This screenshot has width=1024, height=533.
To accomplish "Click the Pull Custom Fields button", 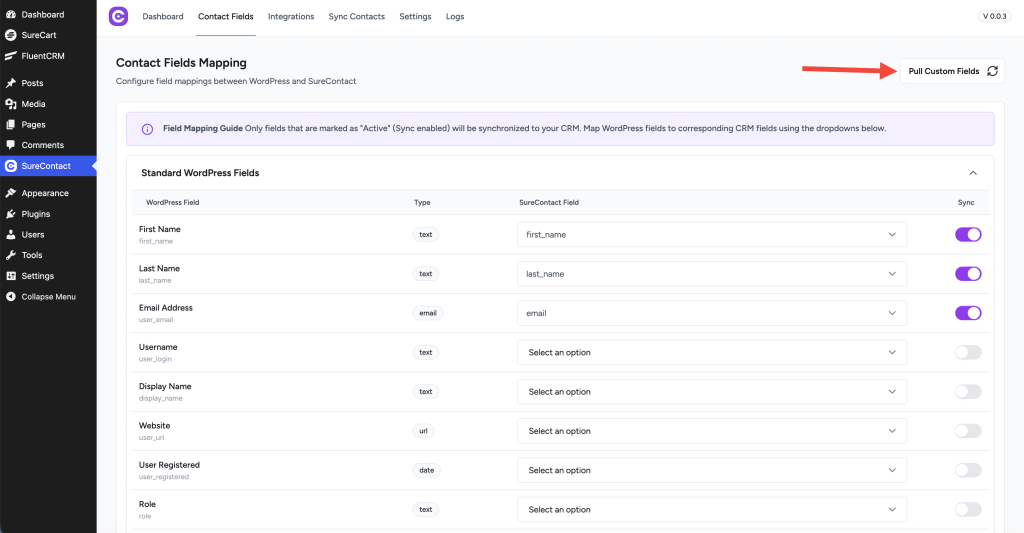I will [x=952, y=71].
